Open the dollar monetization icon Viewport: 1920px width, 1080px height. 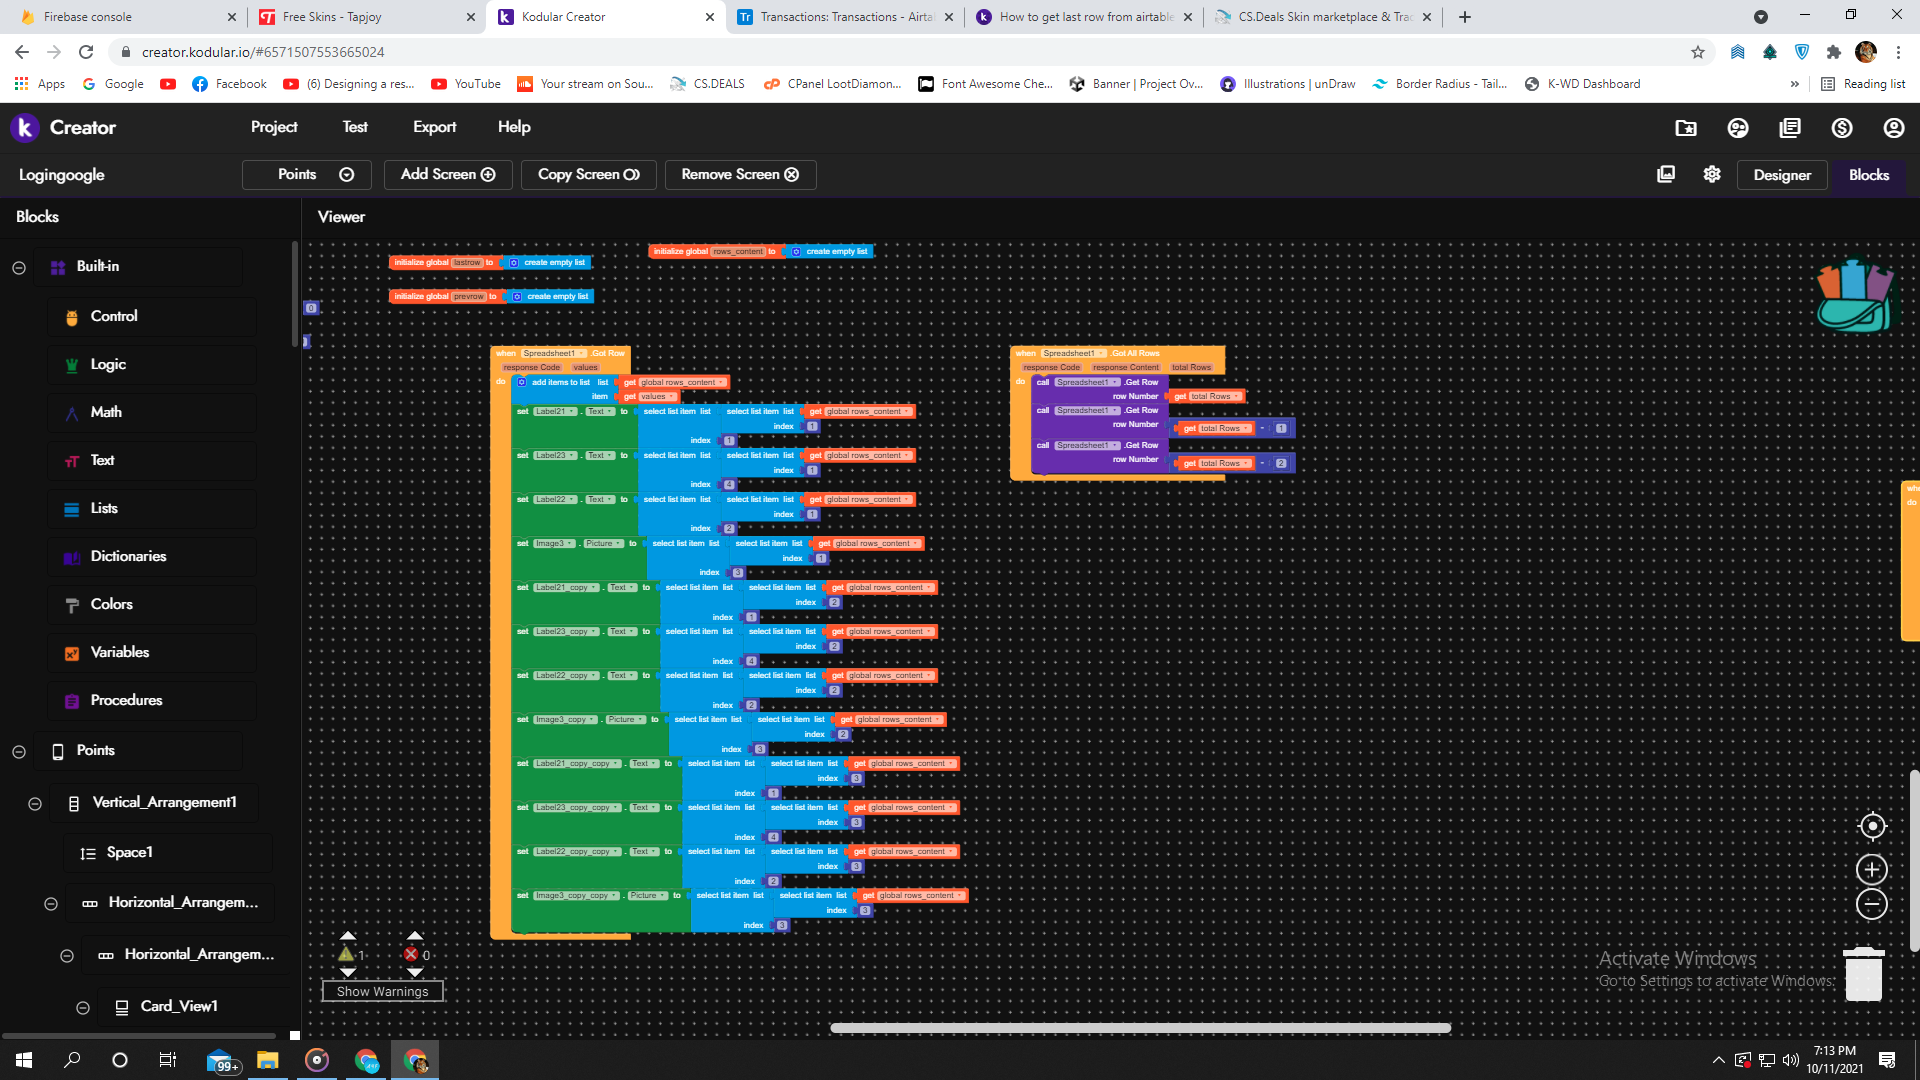[x=1842, y=128]
